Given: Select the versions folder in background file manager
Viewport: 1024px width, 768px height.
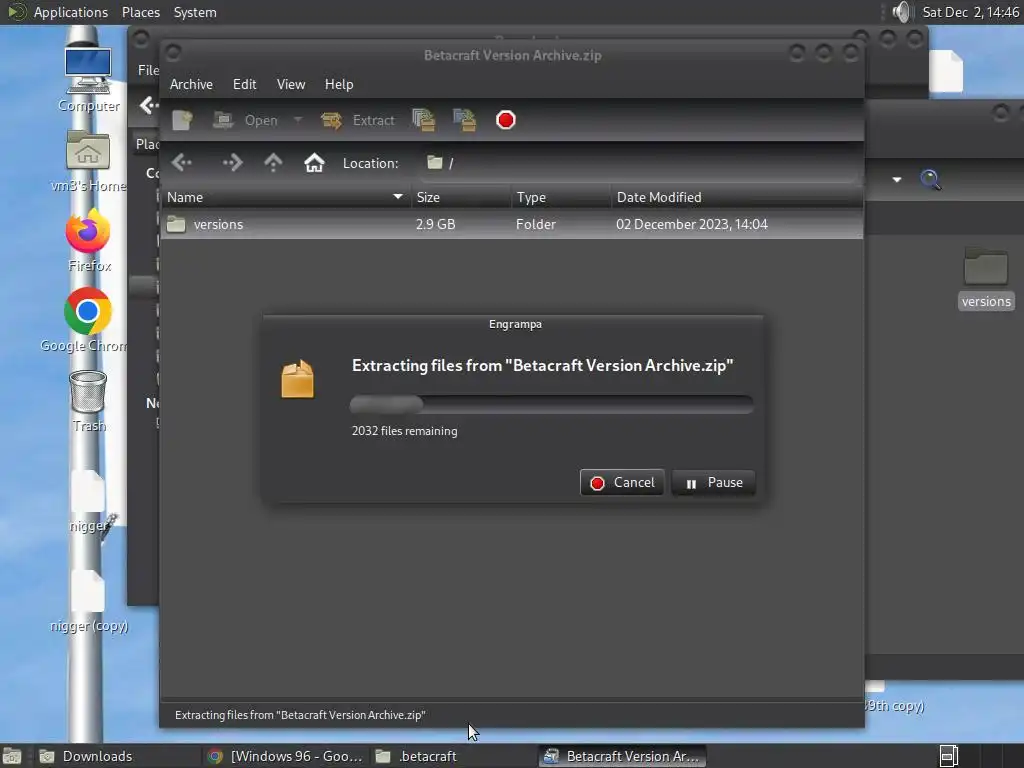Looking at the screenshot, I should point(985,279).
